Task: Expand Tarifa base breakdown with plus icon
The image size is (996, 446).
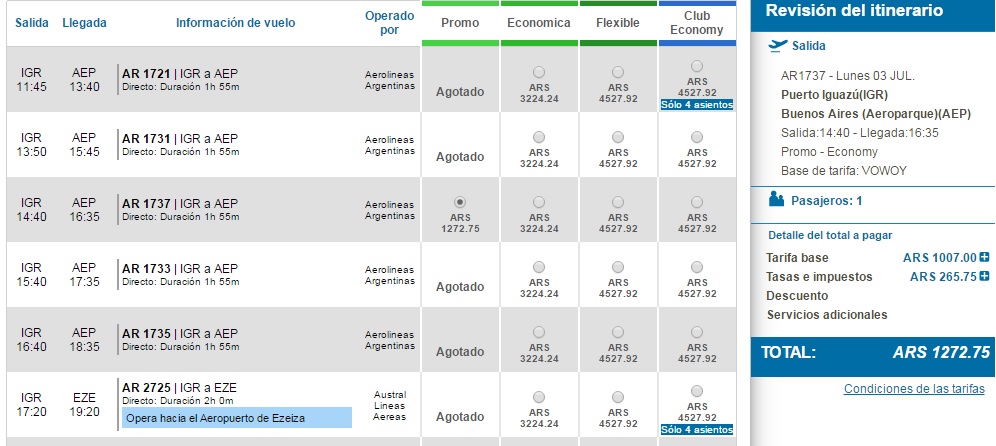Action: point(985,257)
